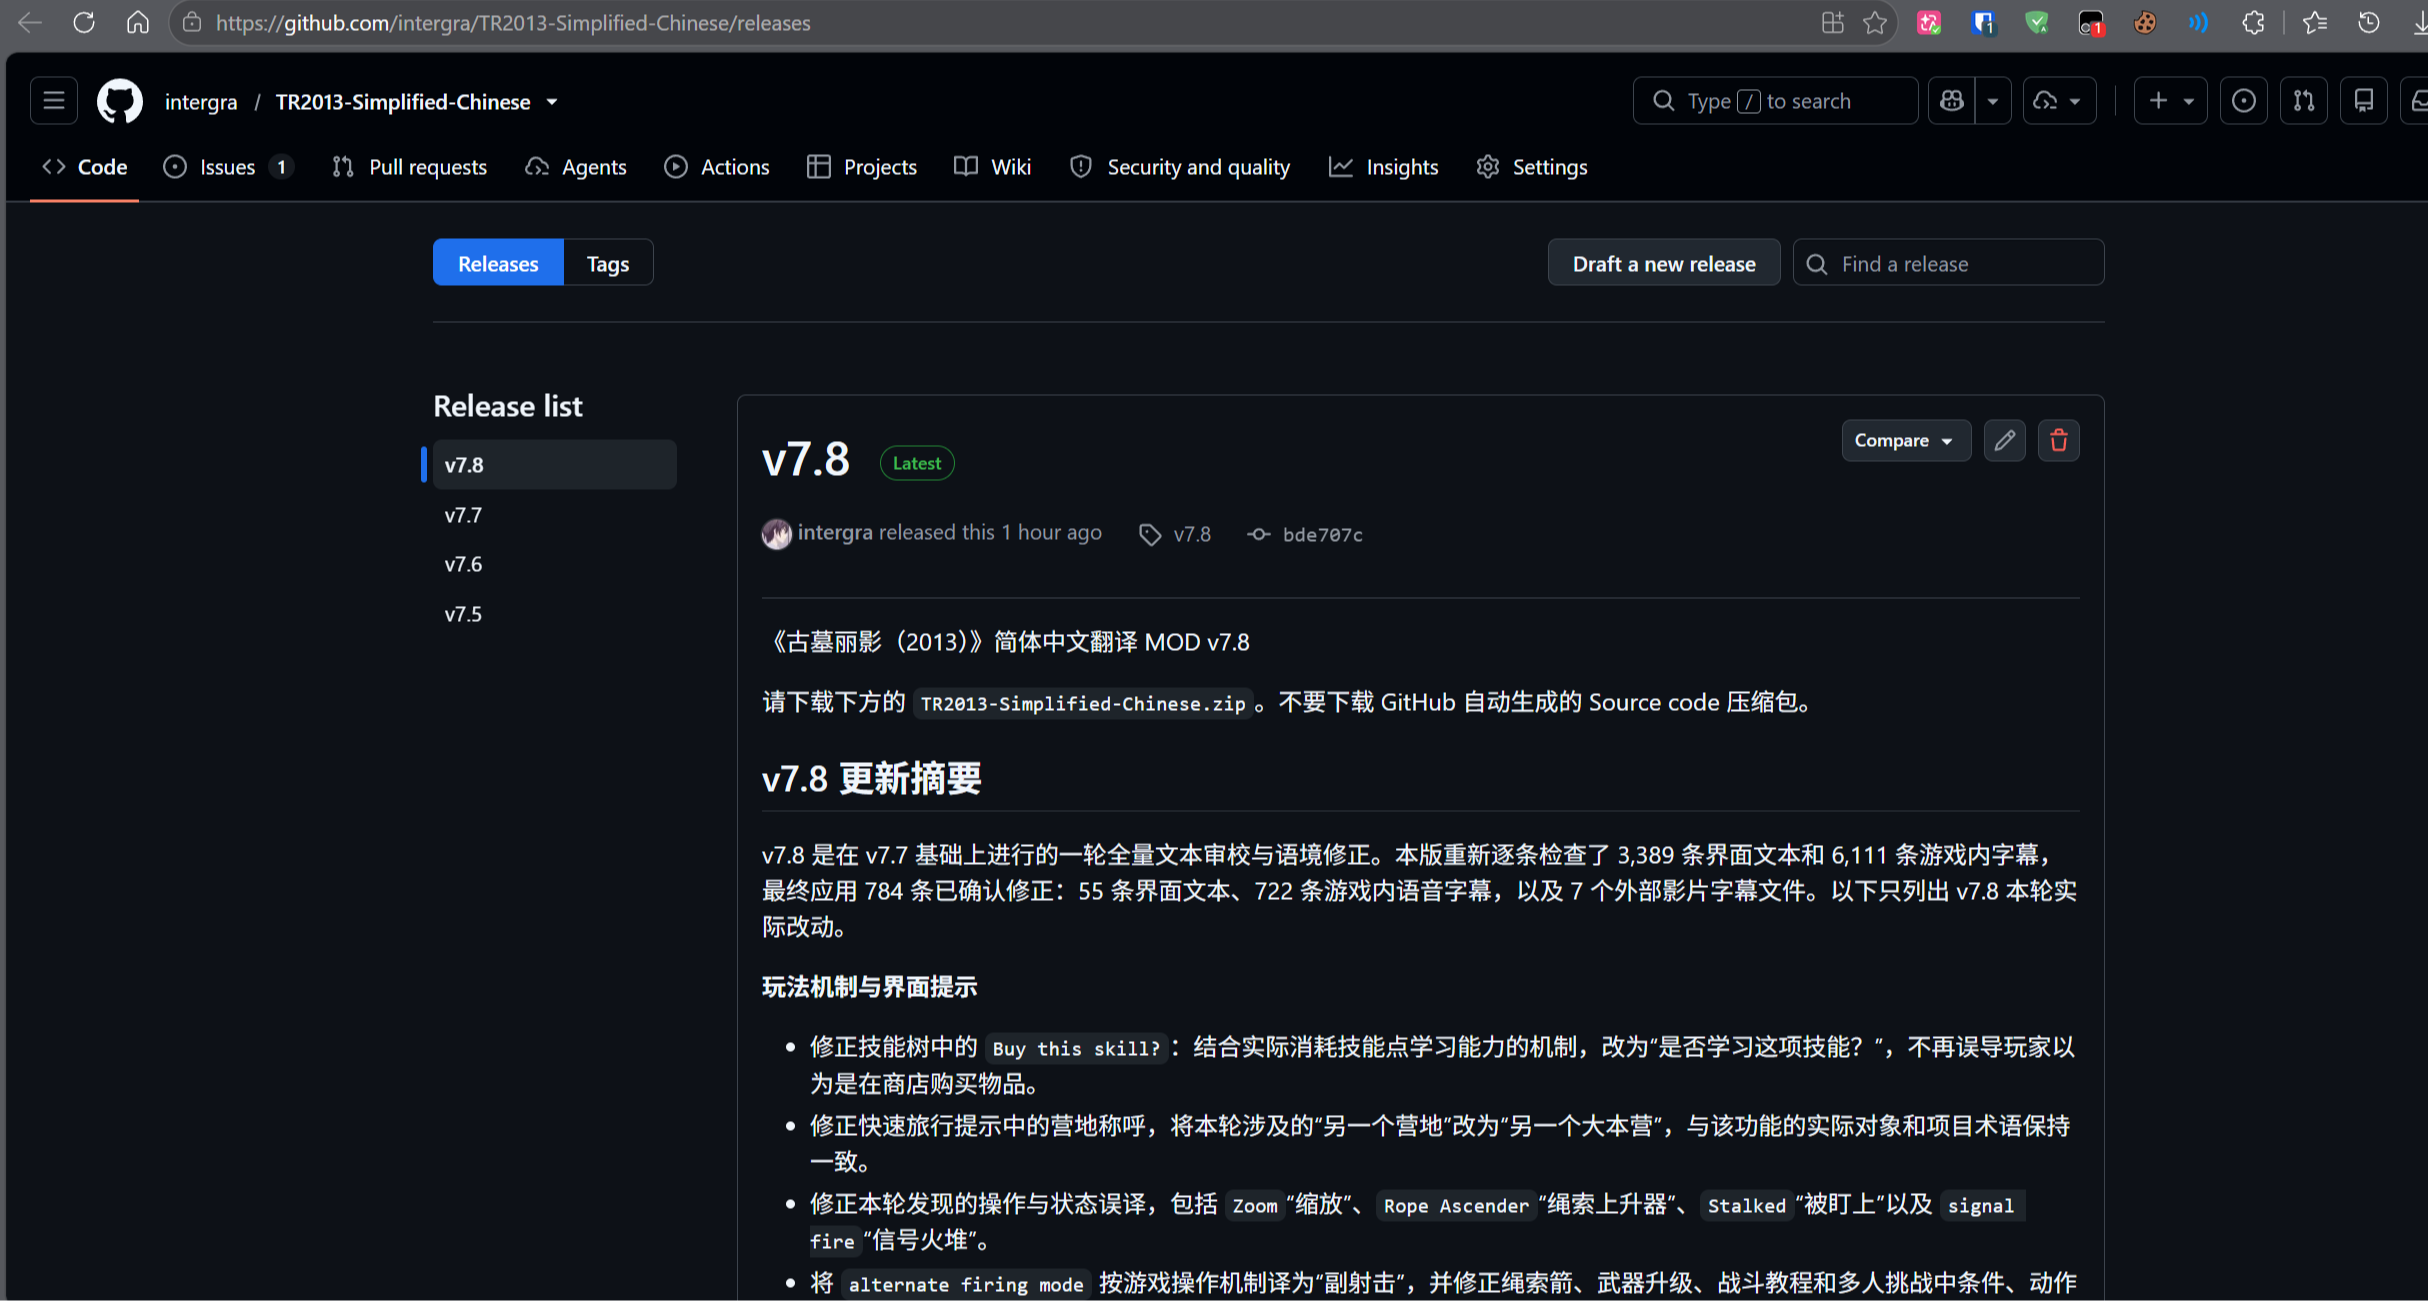Go back with browser back arrow

[x=30, y=22]
